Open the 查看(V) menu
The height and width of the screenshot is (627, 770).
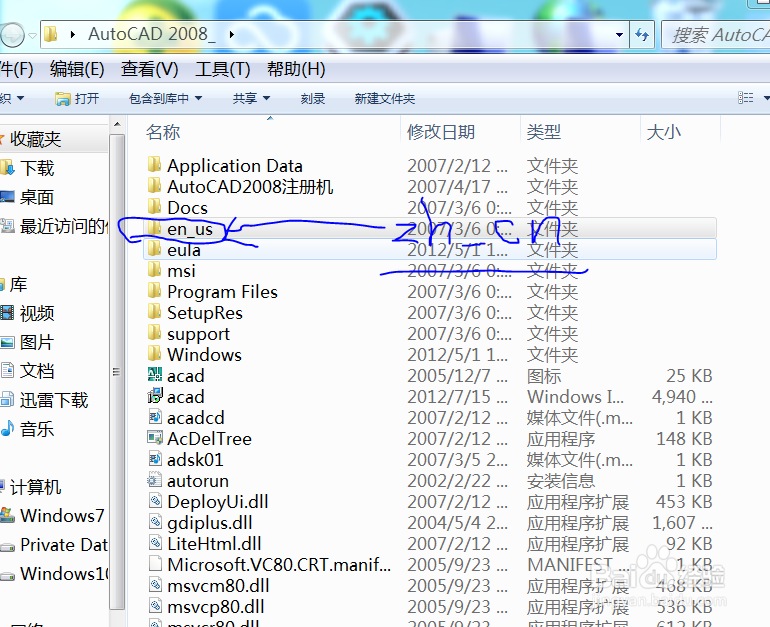tap(149, 69)
